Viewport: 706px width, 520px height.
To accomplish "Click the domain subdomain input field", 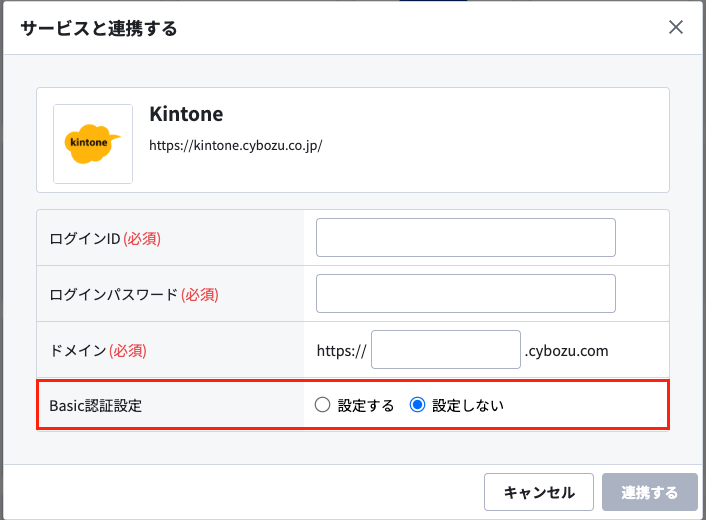I will tap(446, 349).
